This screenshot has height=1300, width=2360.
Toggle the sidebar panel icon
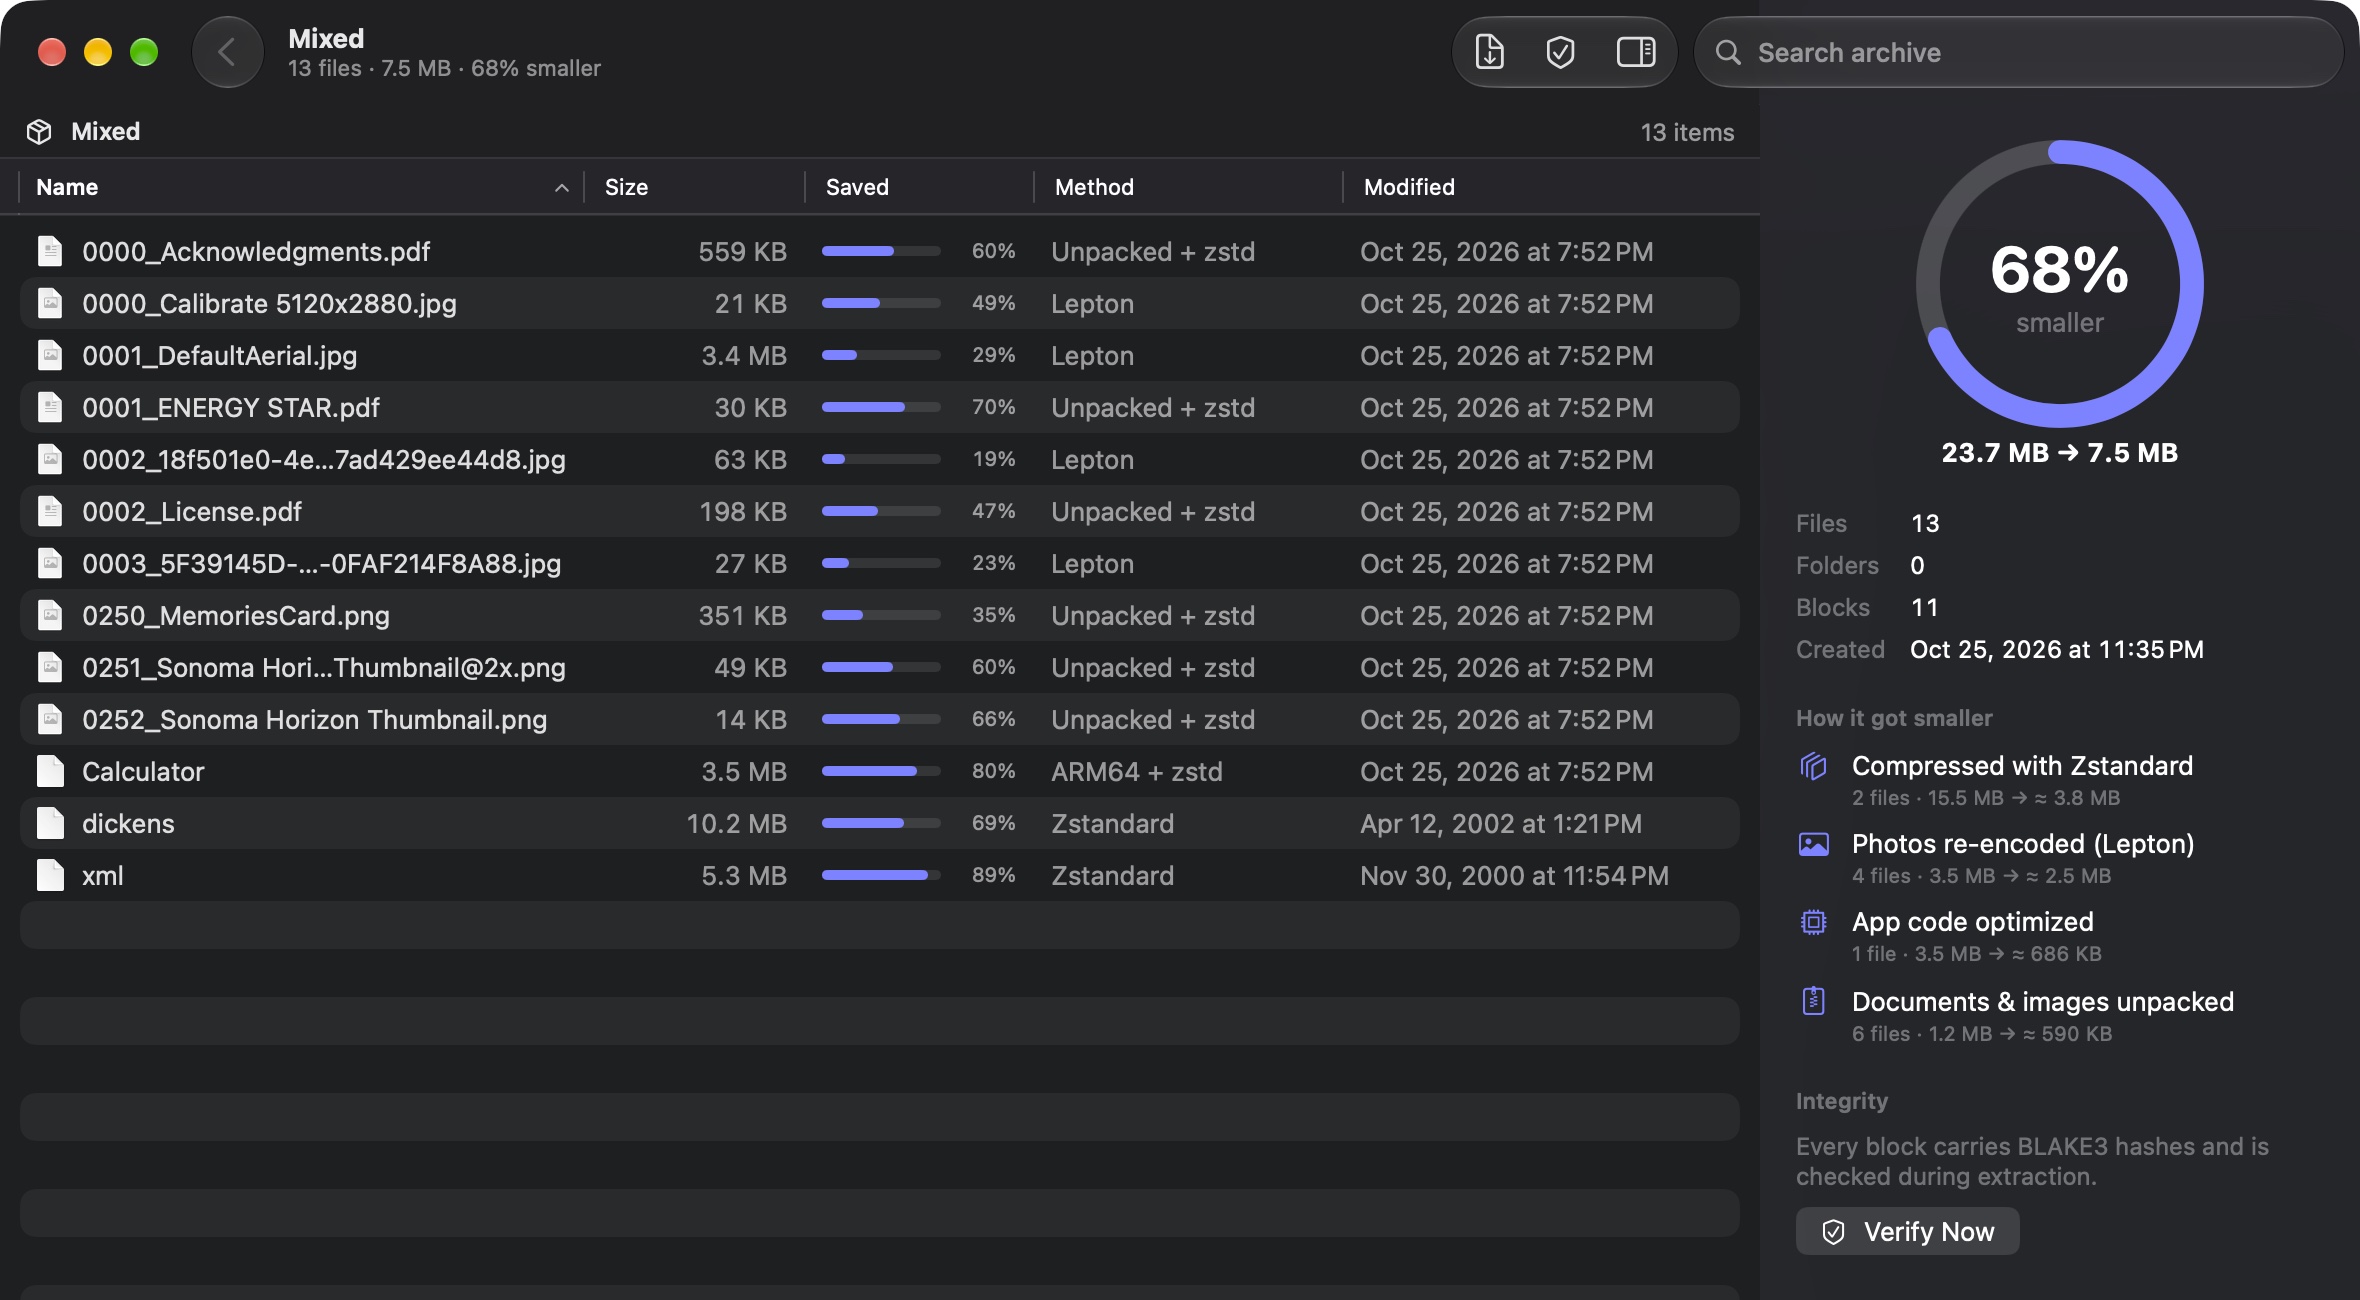tap(1636, 52)
